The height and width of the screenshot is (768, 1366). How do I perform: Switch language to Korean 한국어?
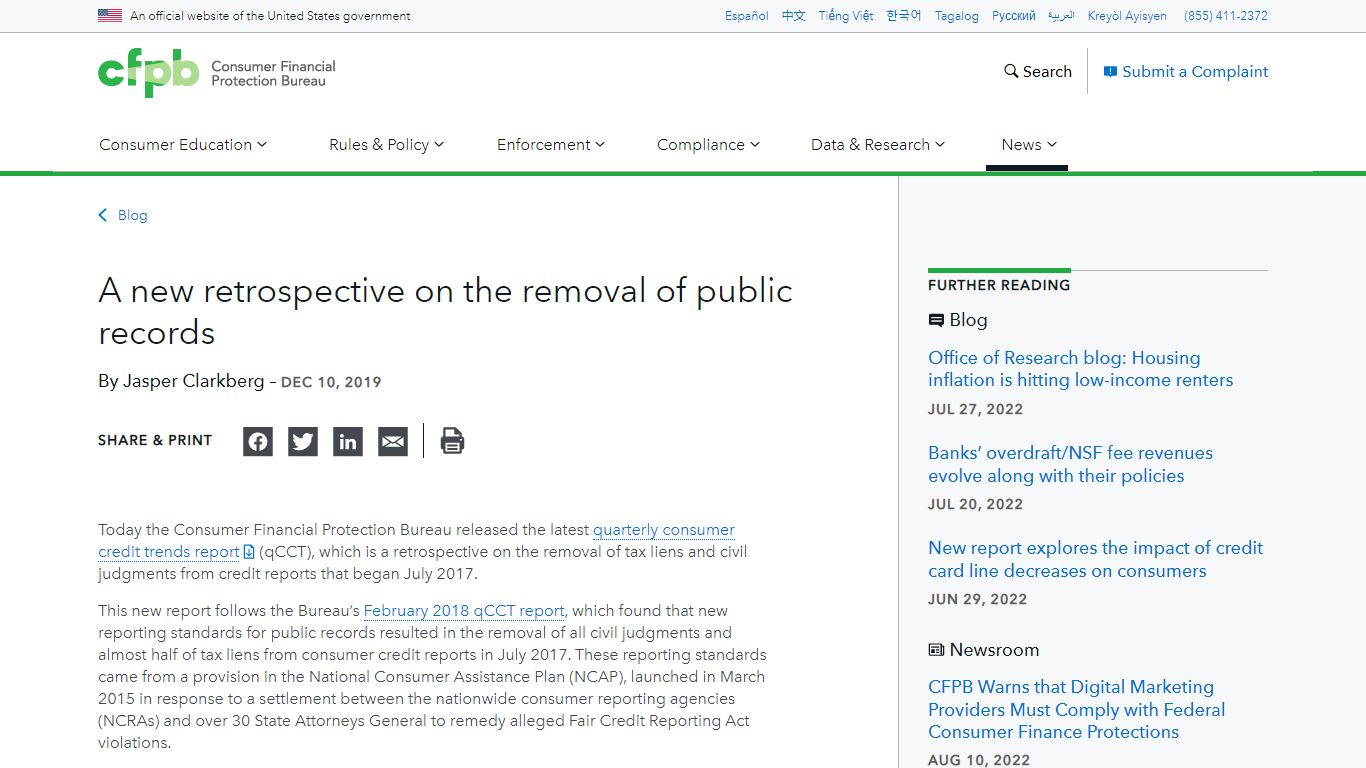[904, 16]
